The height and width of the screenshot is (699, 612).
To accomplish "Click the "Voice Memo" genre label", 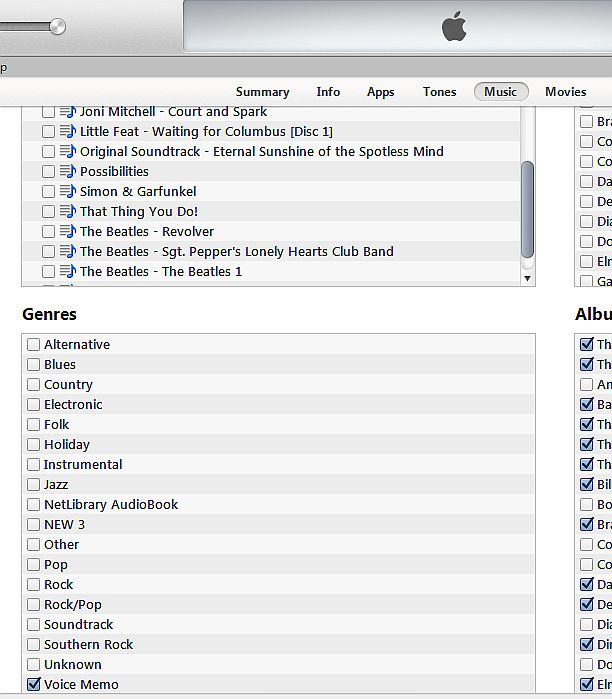I will point(81,684).
